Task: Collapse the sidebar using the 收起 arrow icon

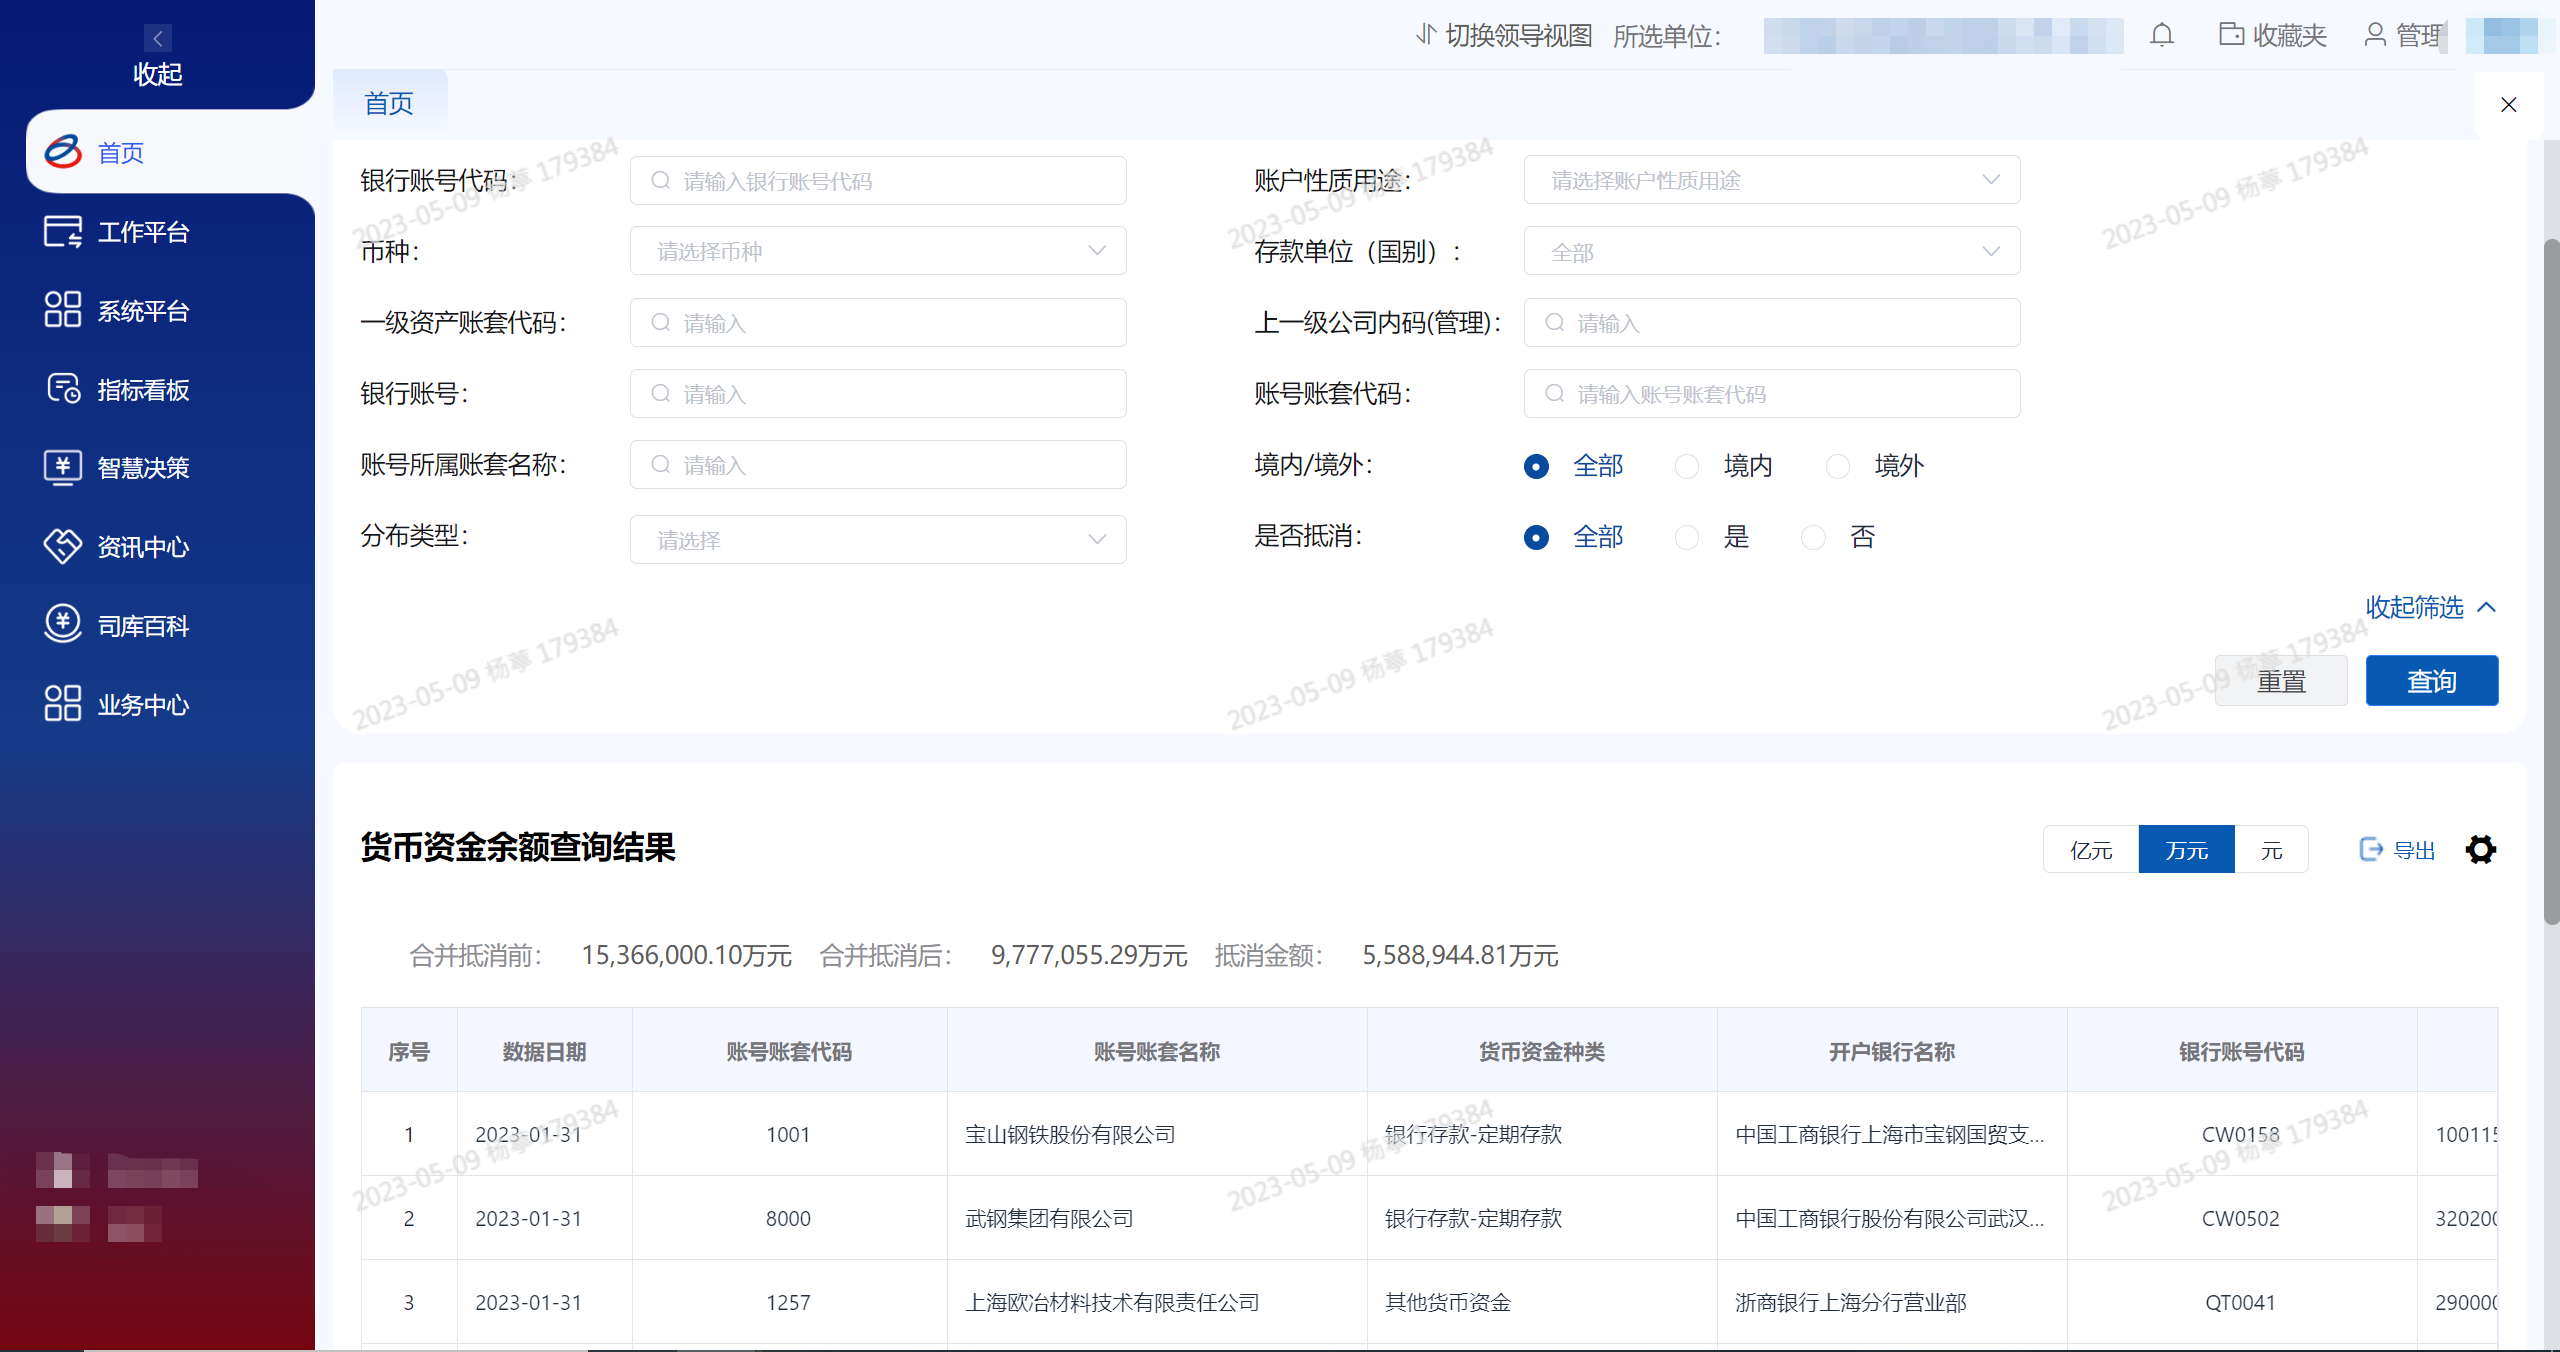Action: pyautogui.click(x=157, y=38)
